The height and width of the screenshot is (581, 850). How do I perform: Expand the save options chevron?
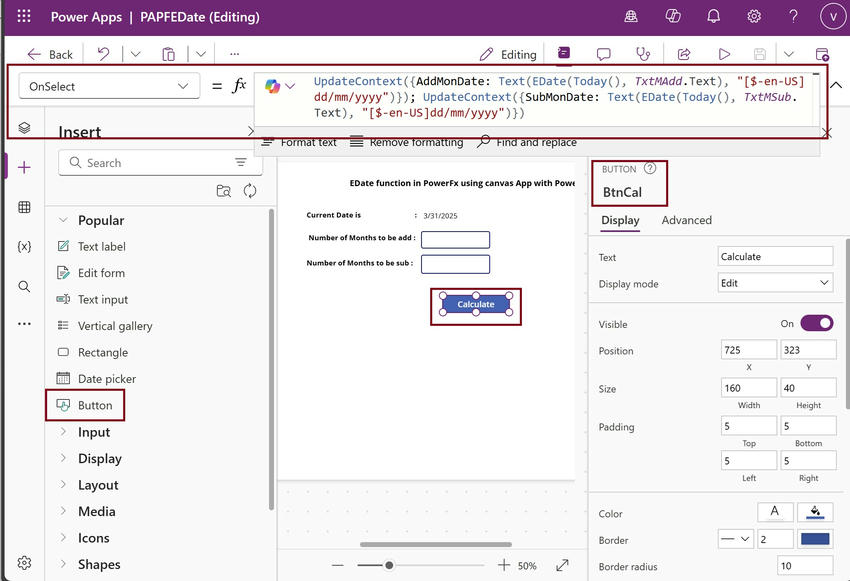click(x=789, y=54)
